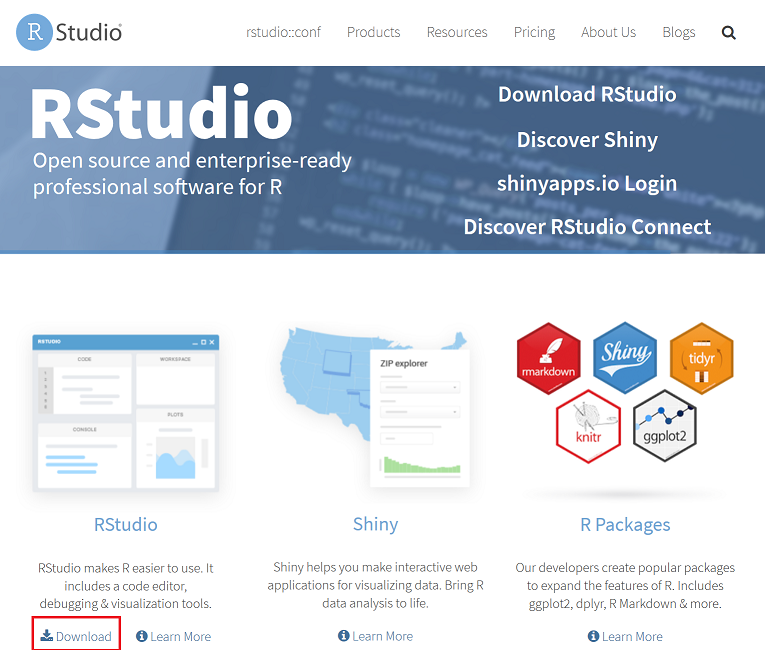Click the Discover RStudio Connect link
The width and height of the screenshot is (765, 650).
click(587, 227)
